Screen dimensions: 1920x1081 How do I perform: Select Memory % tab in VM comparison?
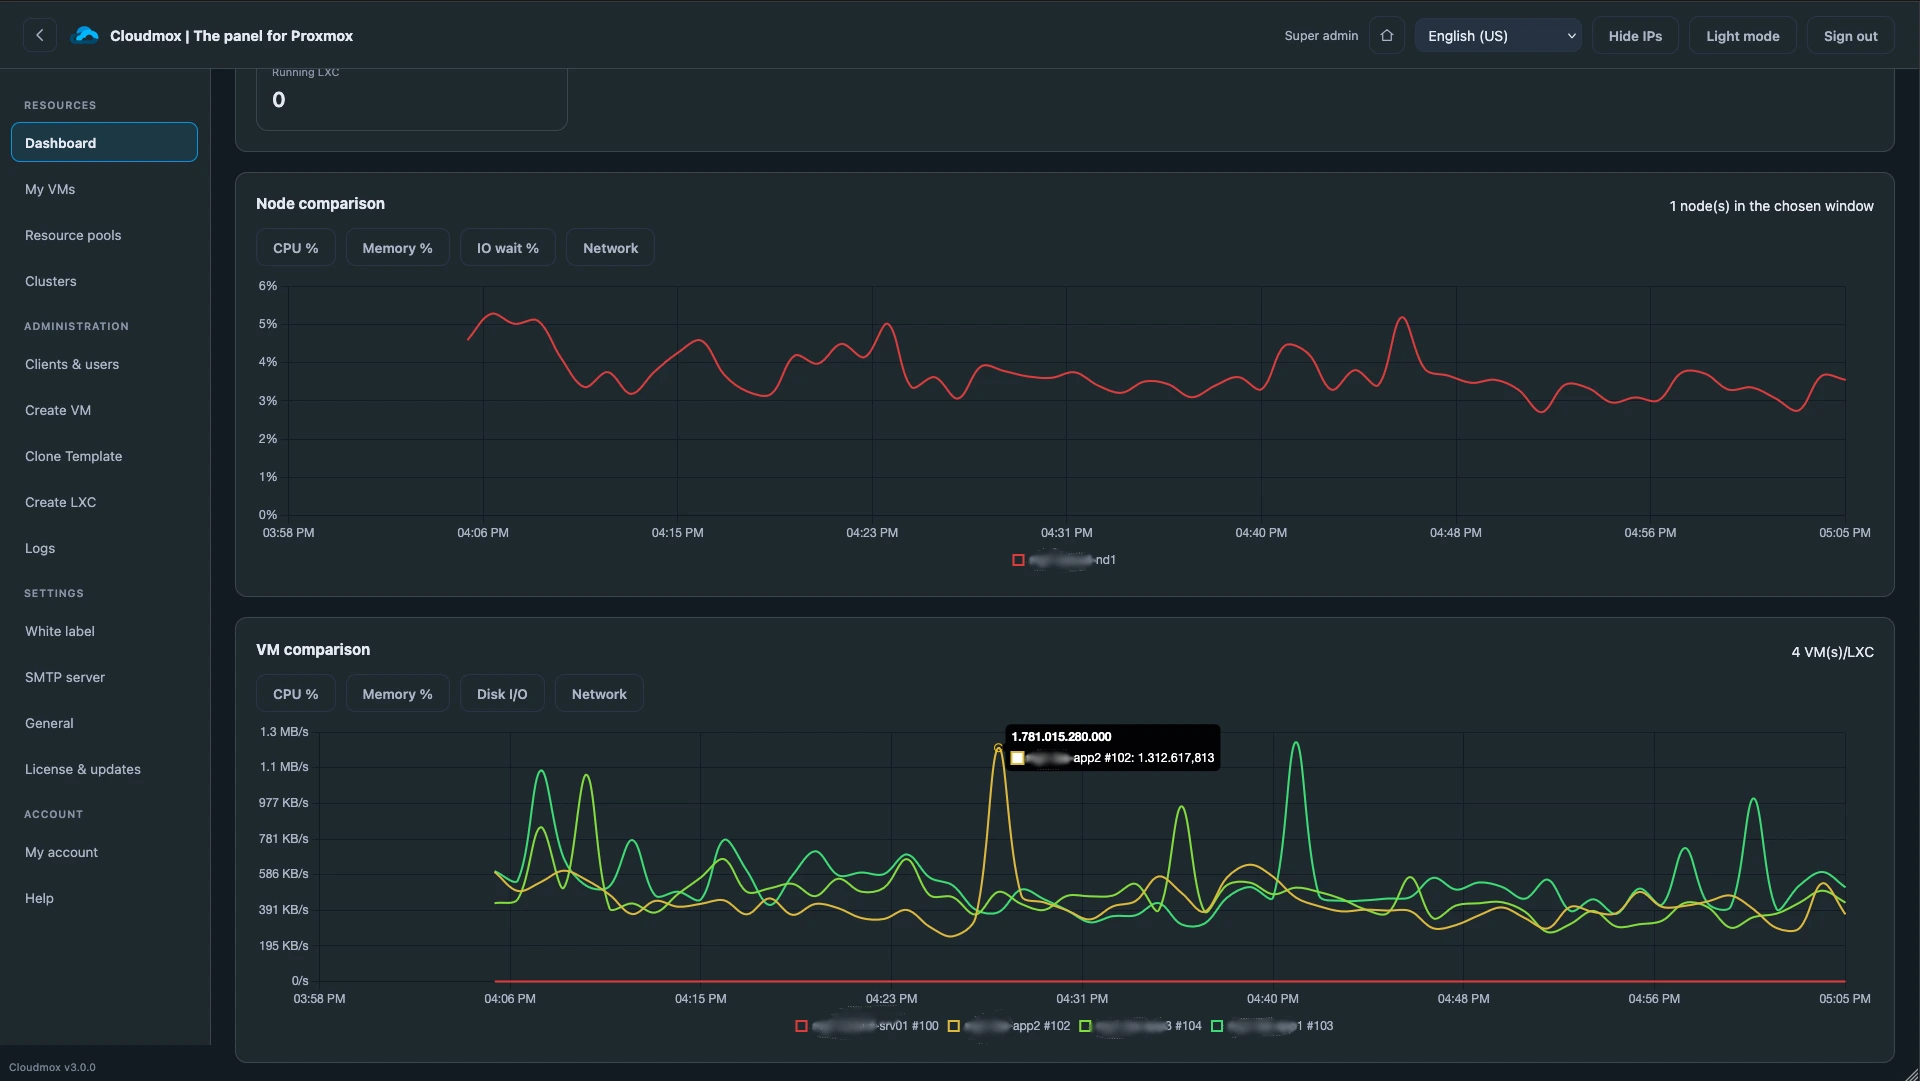click(397, 694)
